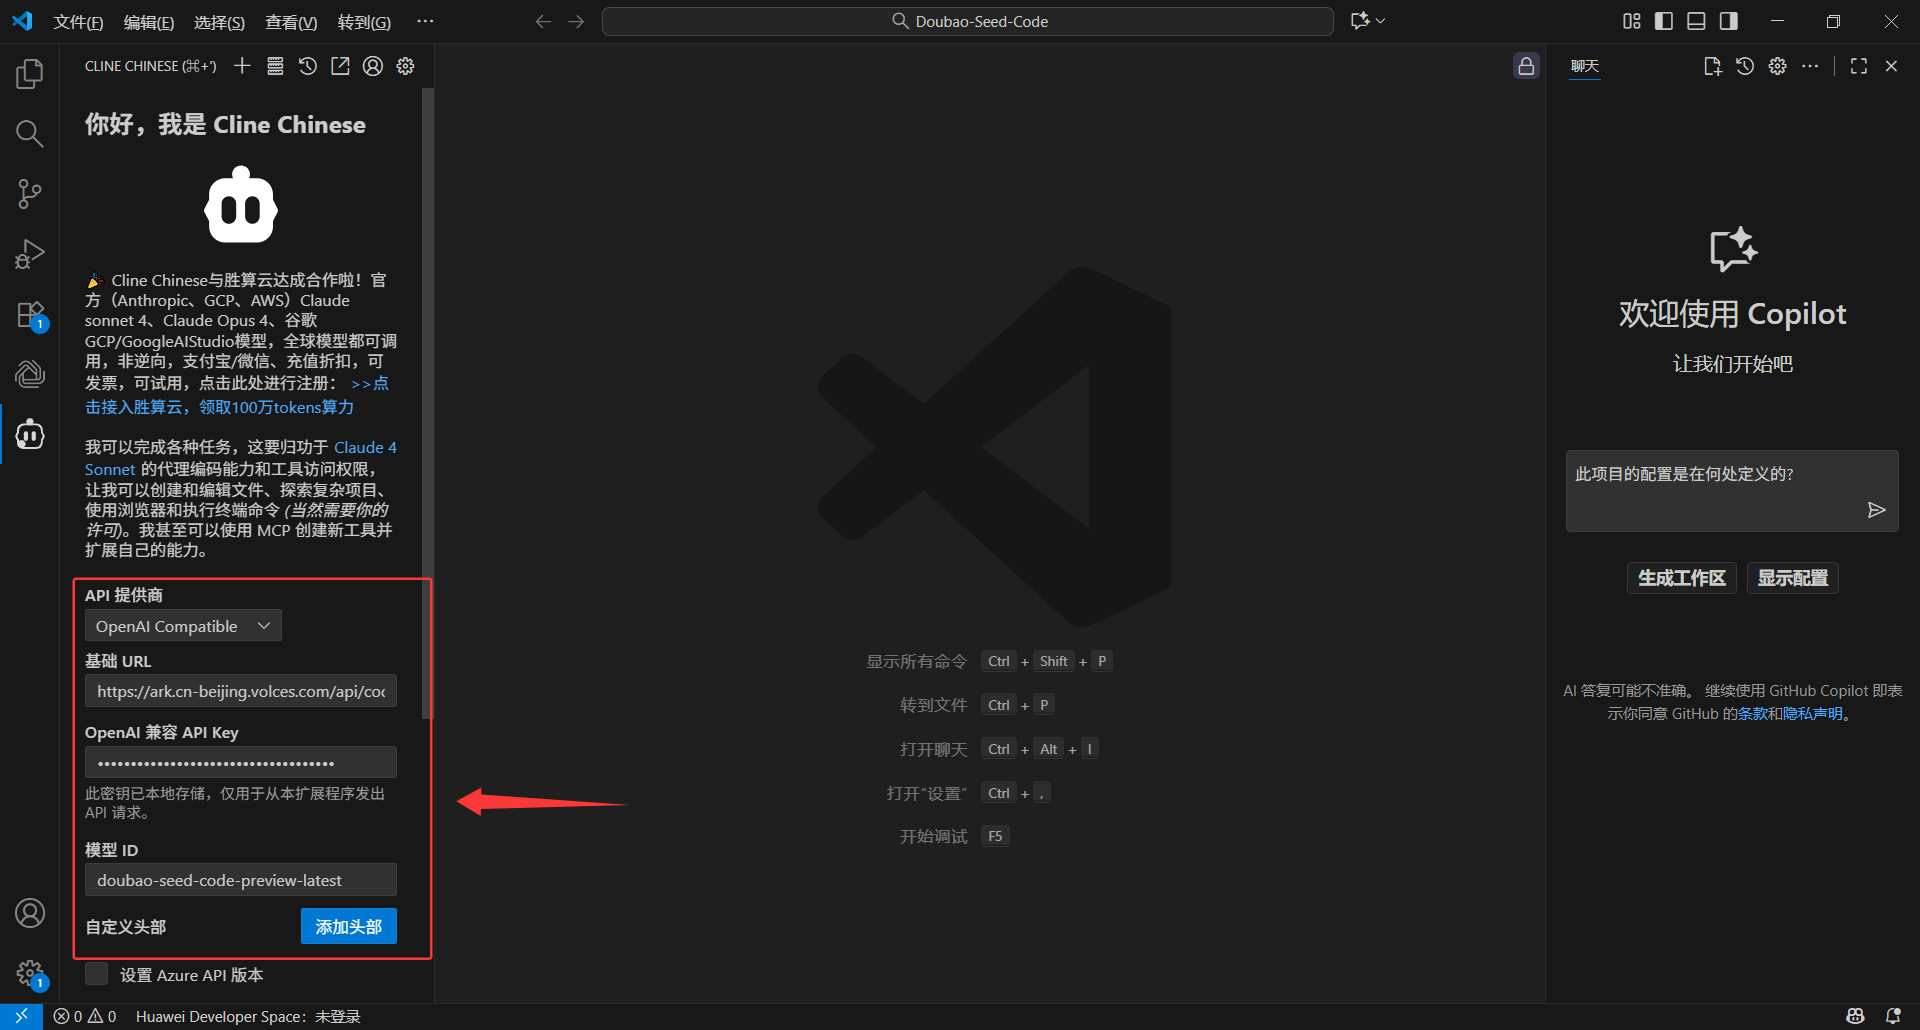Click errors and warnings count in status bar
This screenshot has width=1920, height=1030.
[85, 1016]
